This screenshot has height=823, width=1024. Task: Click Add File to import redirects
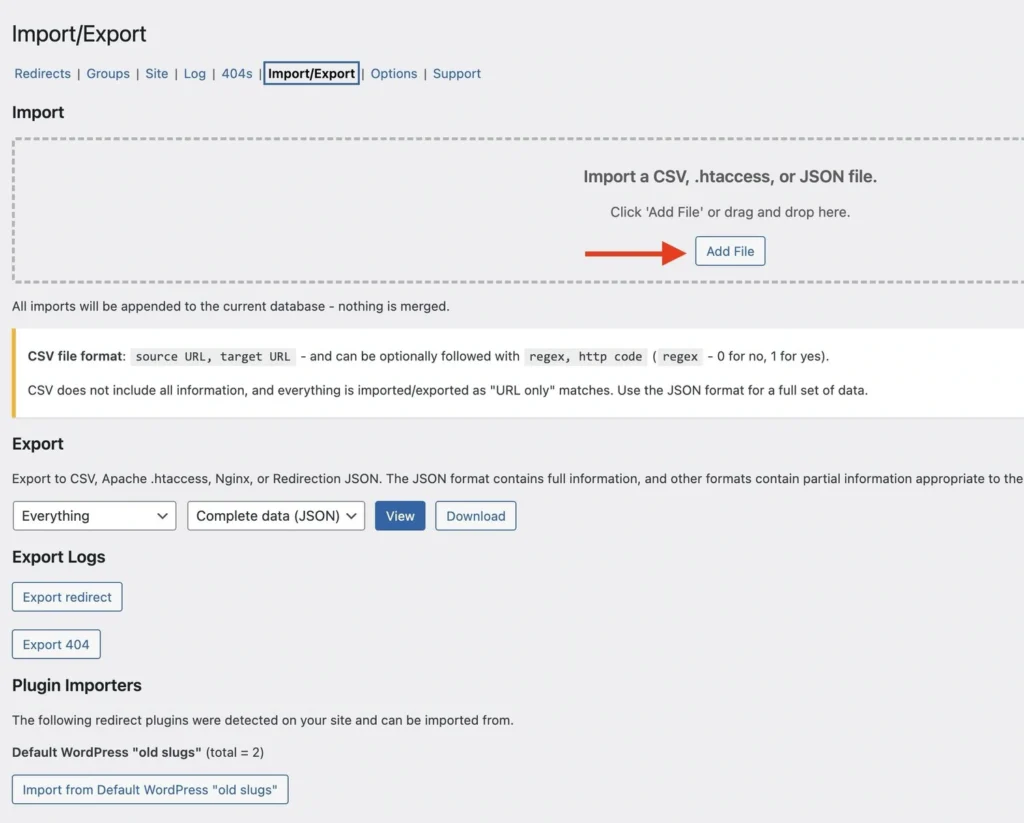[730, 251]
